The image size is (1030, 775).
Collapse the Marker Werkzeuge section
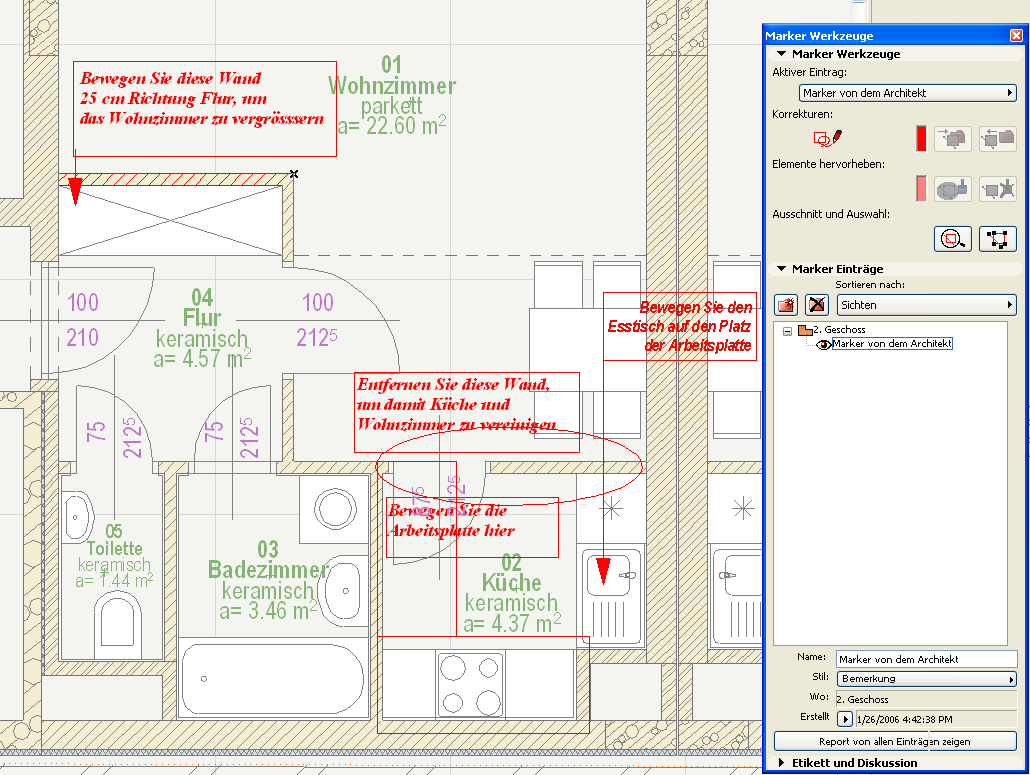[782, 54]
